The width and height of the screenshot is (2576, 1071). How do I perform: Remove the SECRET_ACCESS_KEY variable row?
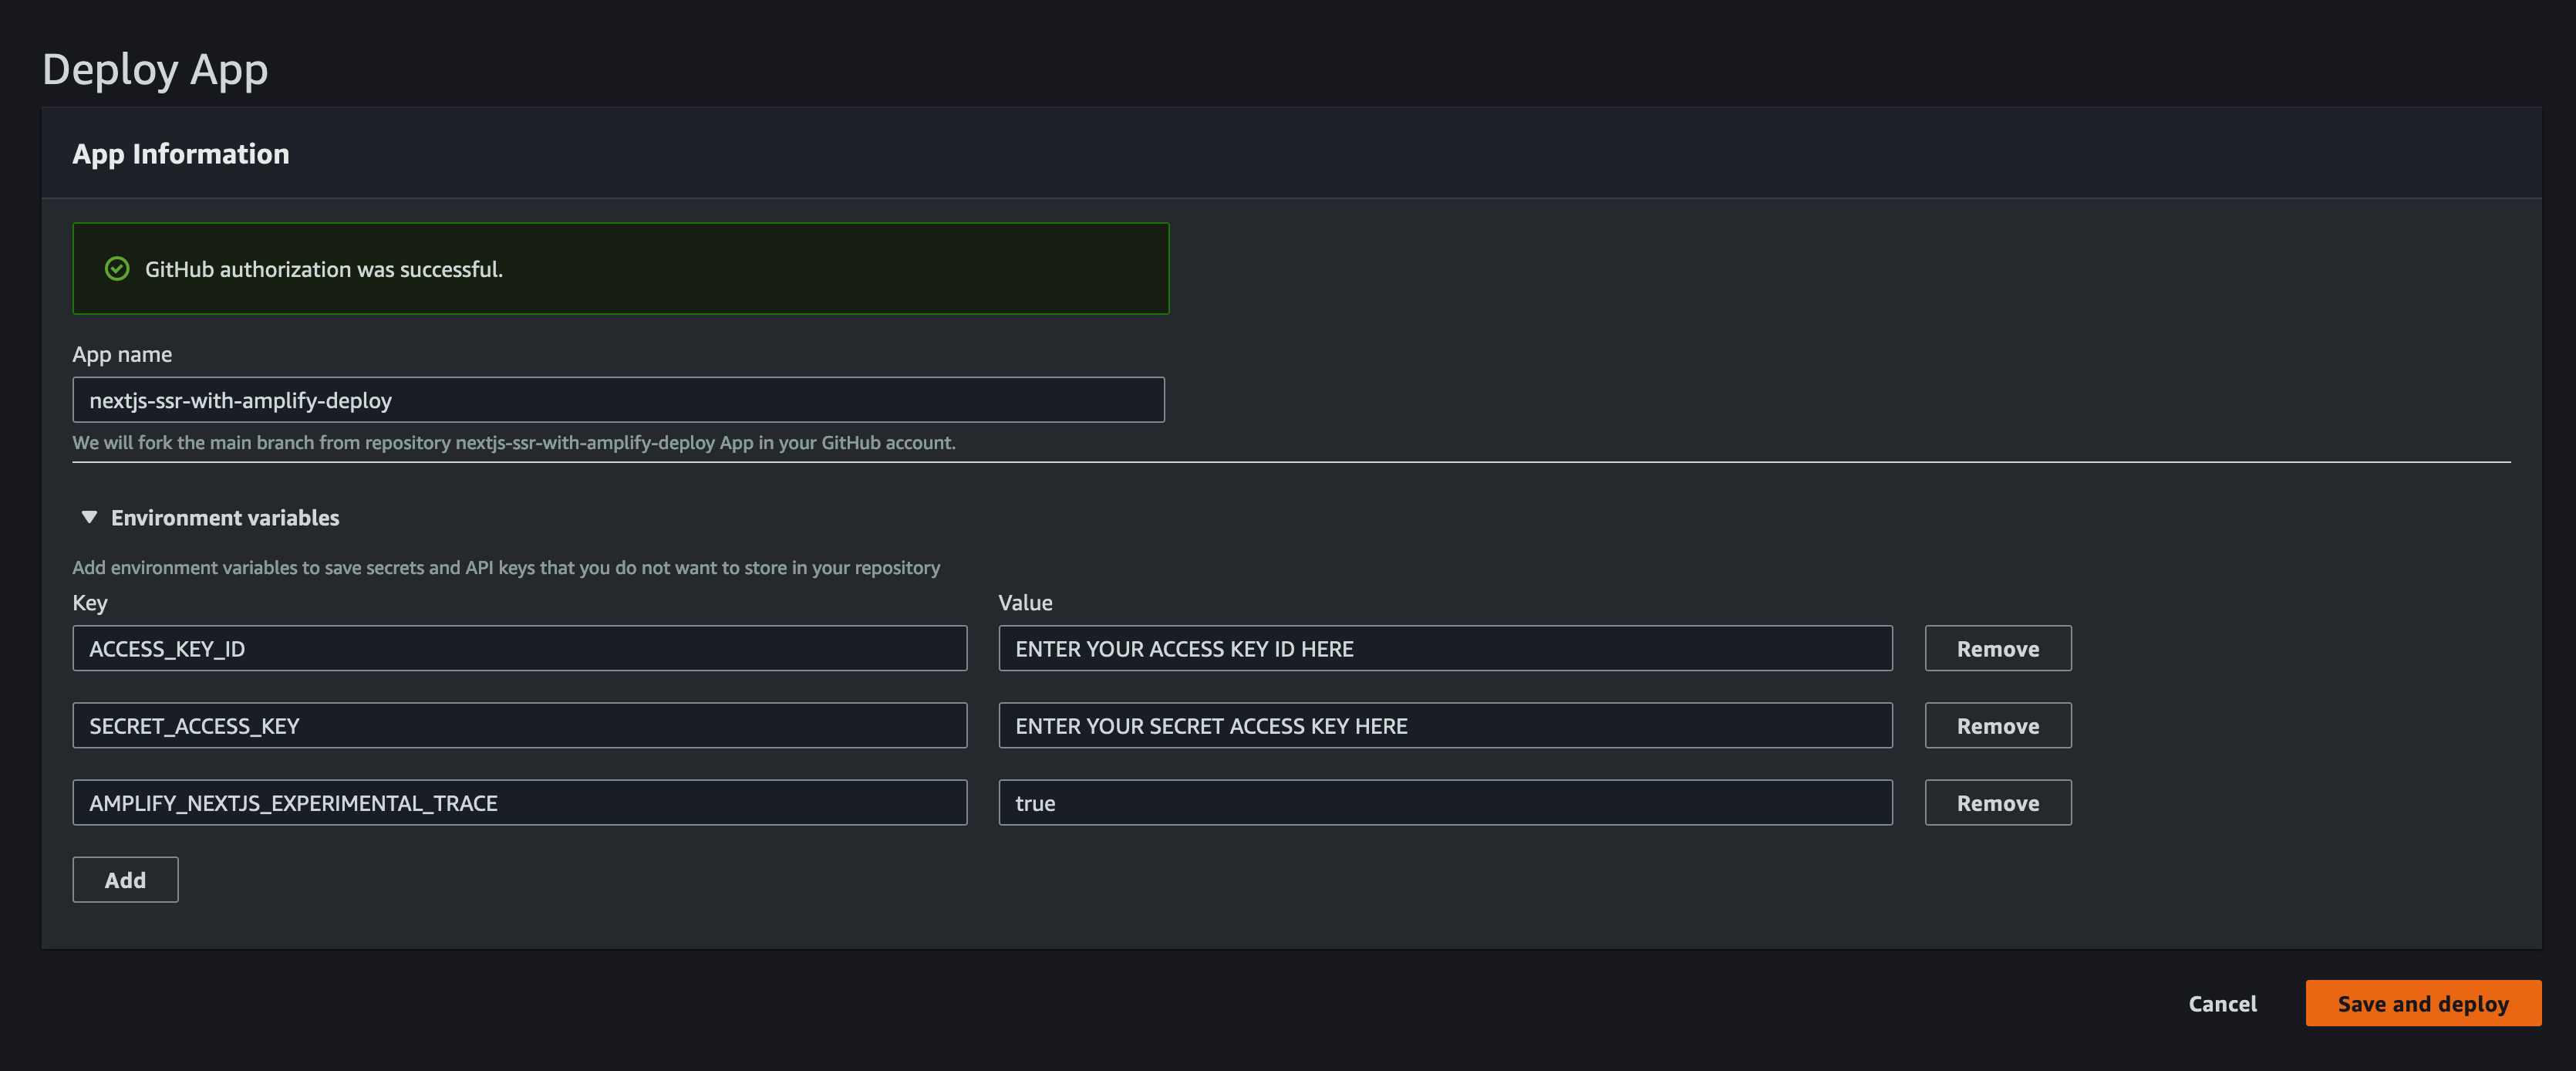pos(1997,726)
